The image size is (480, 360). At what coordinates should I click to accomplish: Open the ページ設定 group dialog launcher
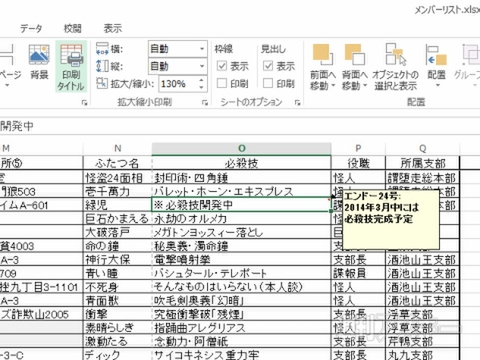click(x=84, y=103)
